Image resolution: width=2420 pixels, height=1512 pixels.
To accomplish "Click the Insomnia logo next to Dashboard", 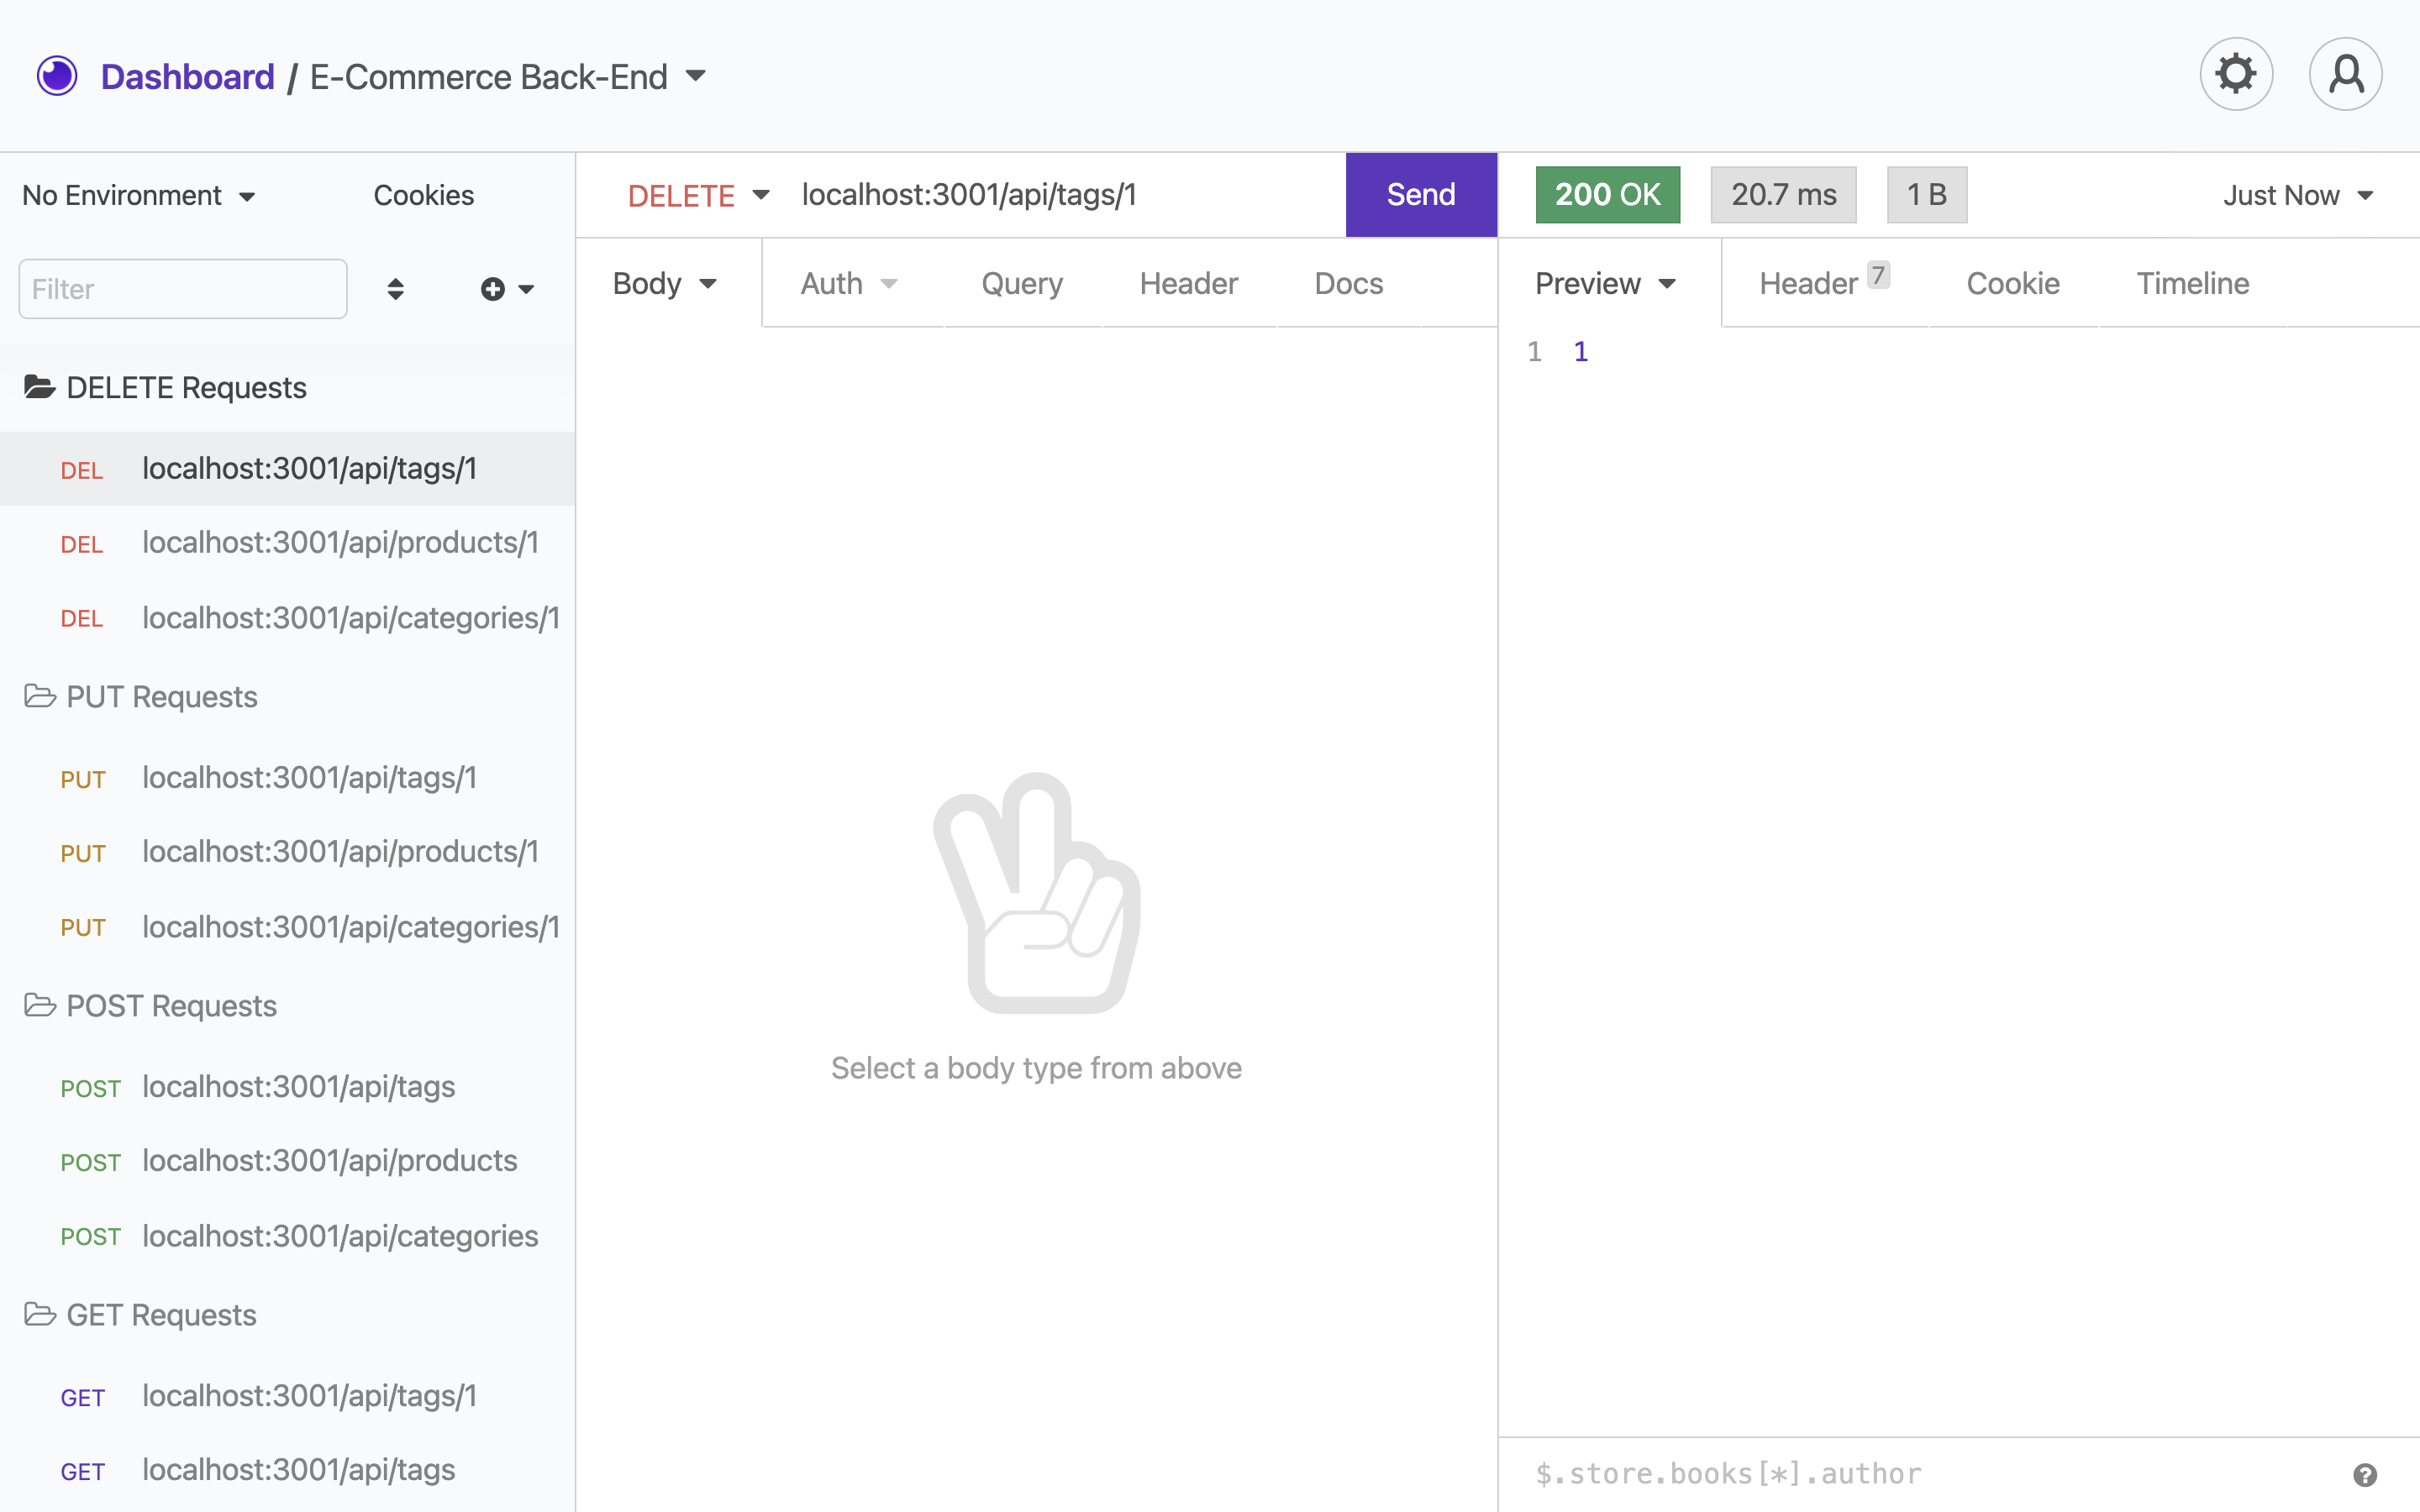I will pos(57,75).
